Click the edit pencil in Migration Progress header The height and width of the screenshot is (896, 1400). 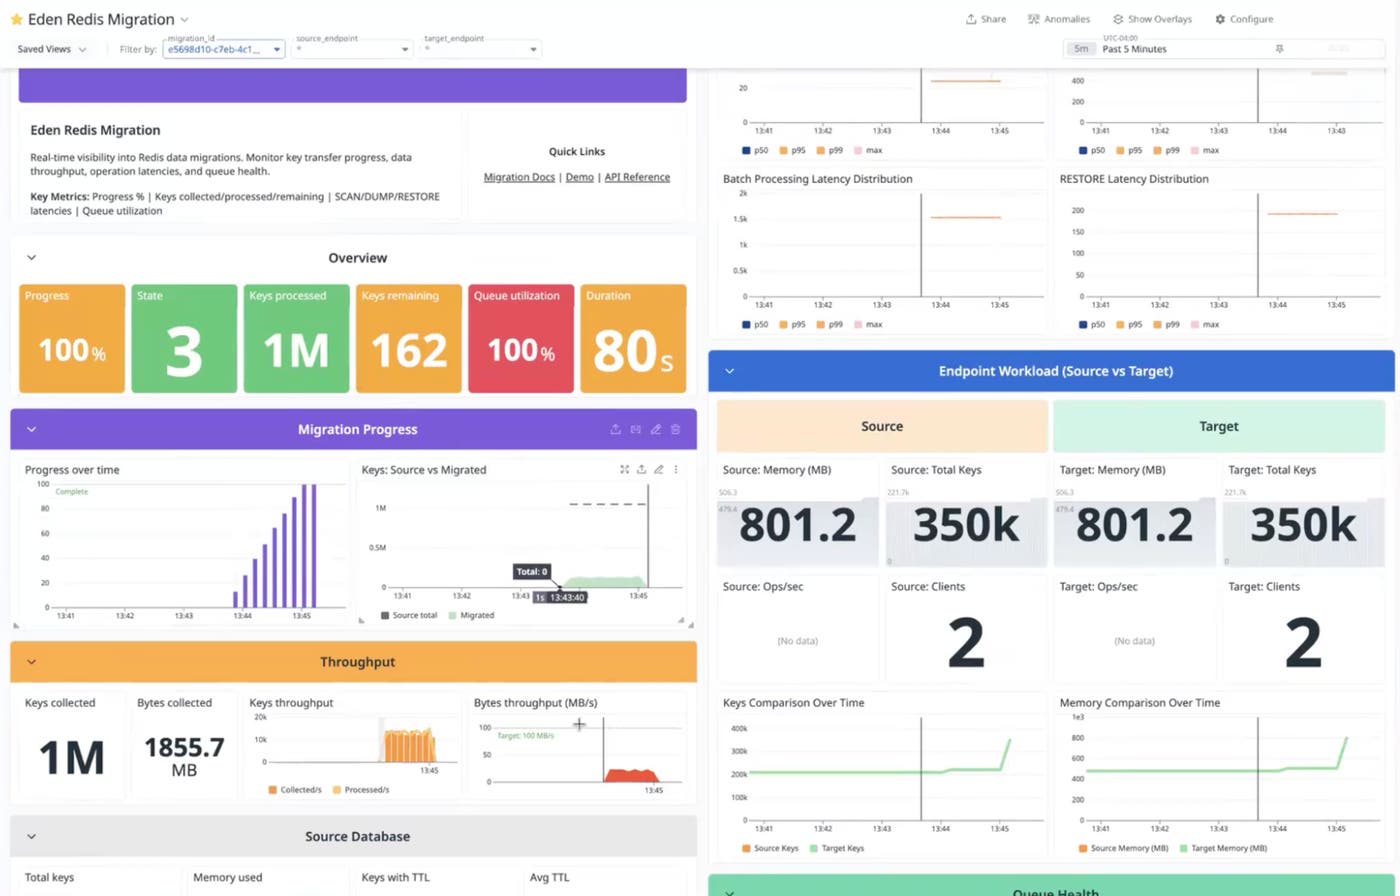tap(656, 429)
